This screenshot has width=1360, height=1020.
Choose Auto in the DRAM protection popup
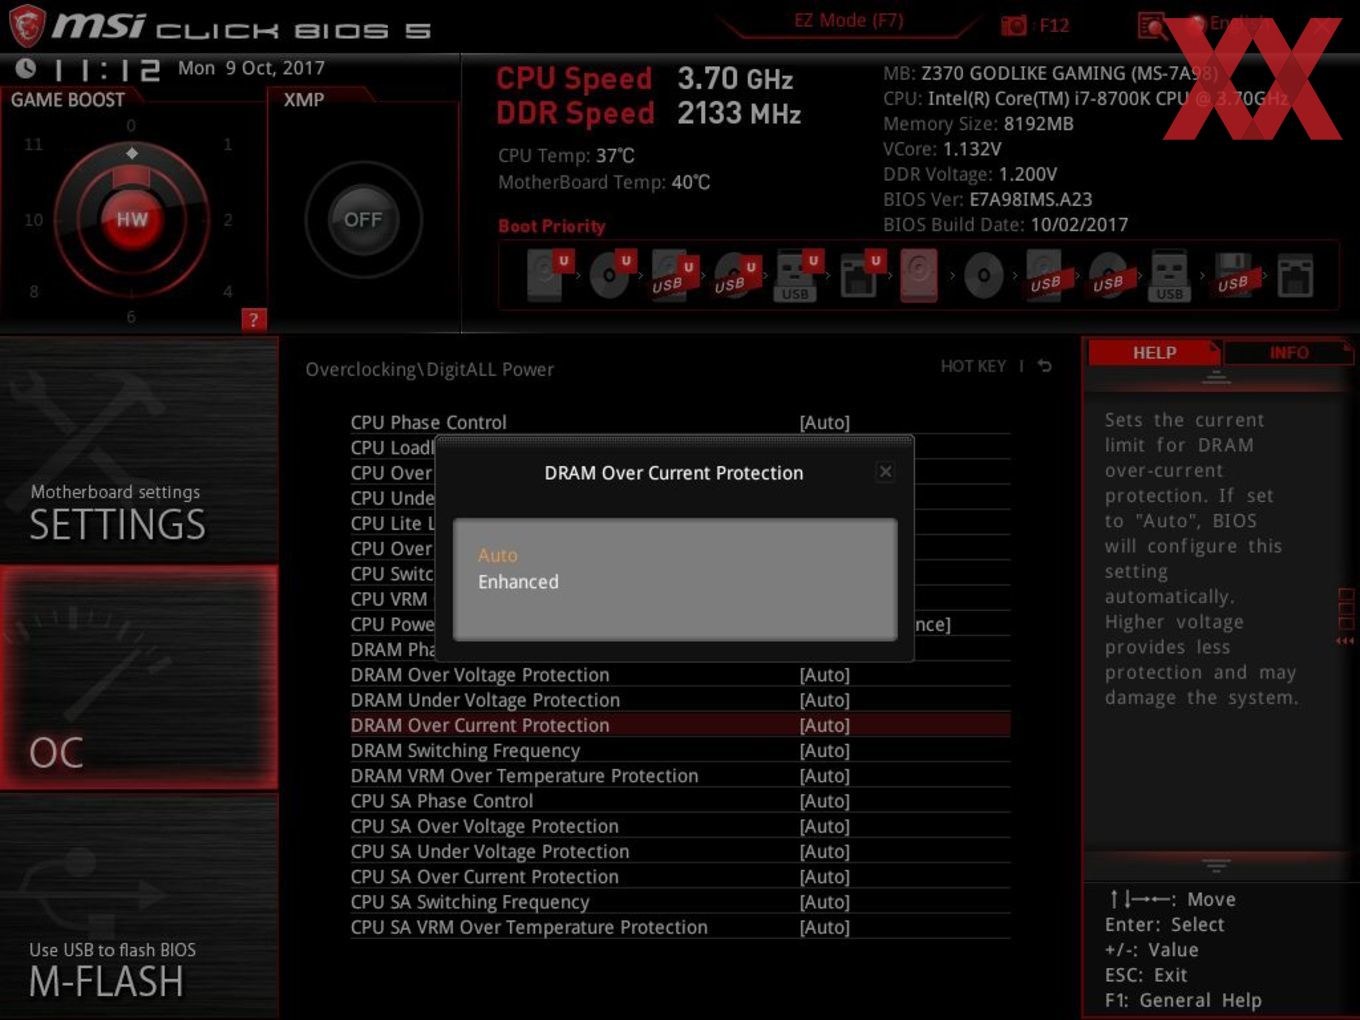pyautogui.click(x=498, y=555)
